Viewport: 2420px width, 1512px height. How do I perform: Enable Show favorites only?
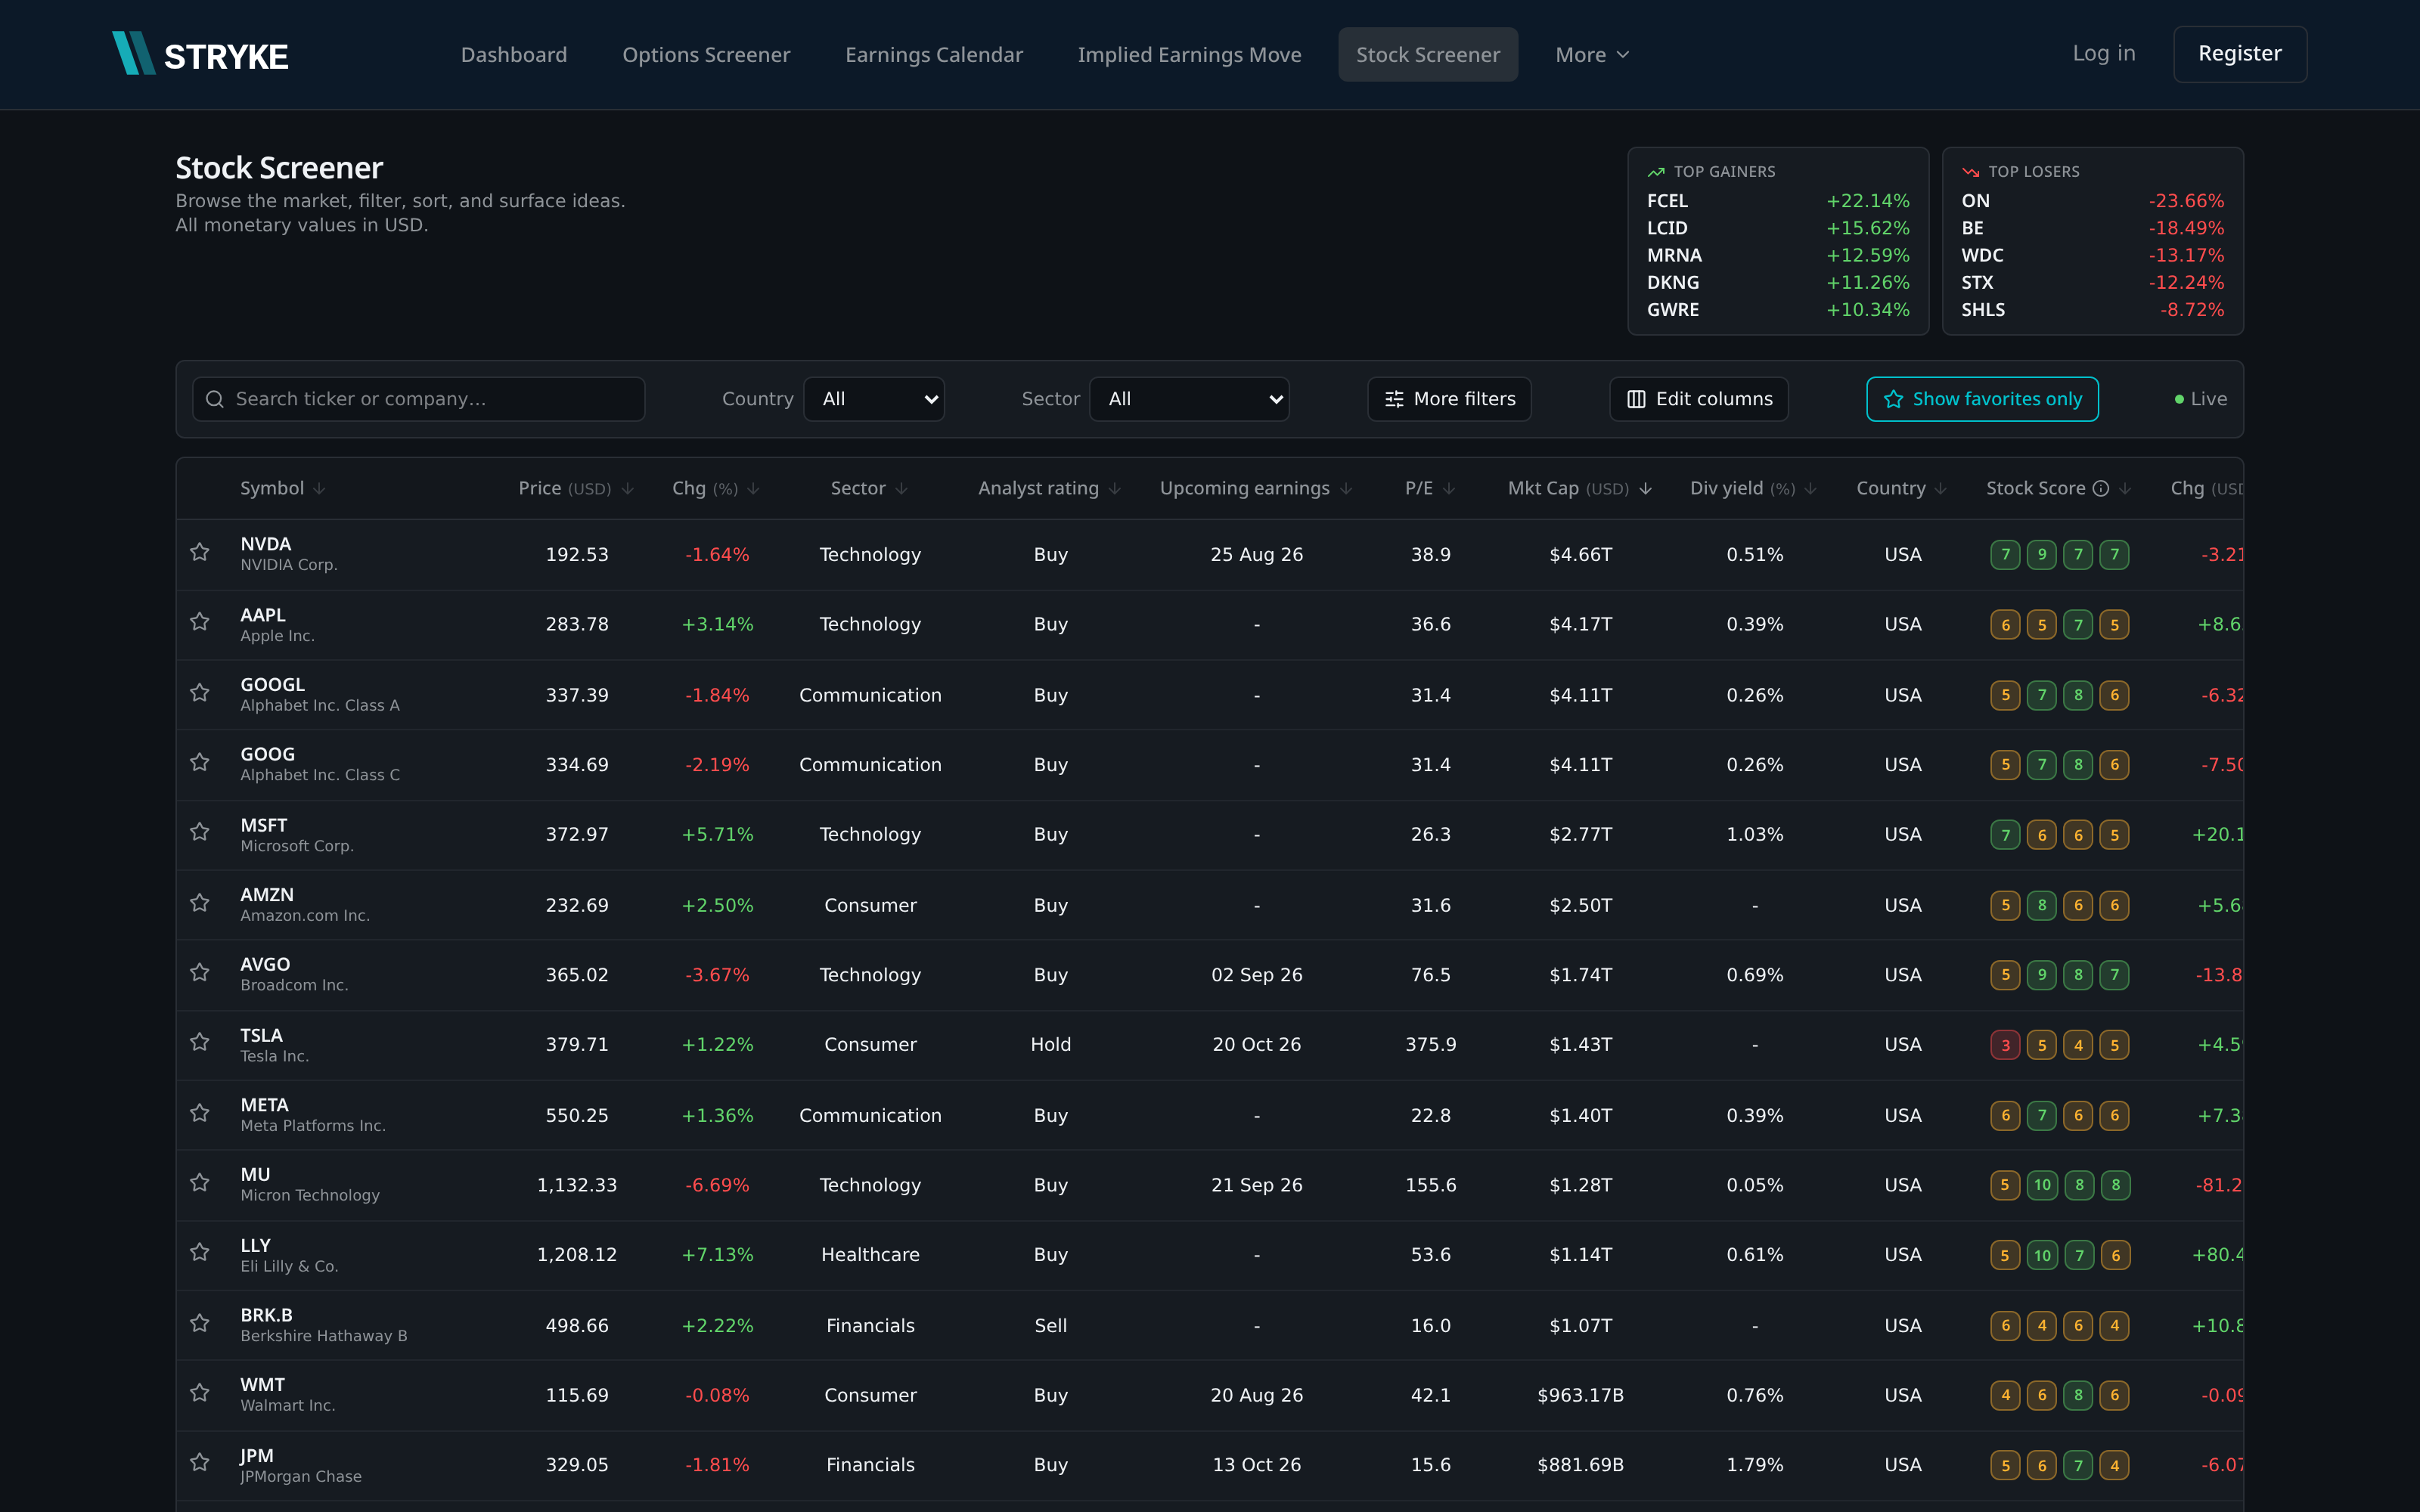[x=1982, y=399]
